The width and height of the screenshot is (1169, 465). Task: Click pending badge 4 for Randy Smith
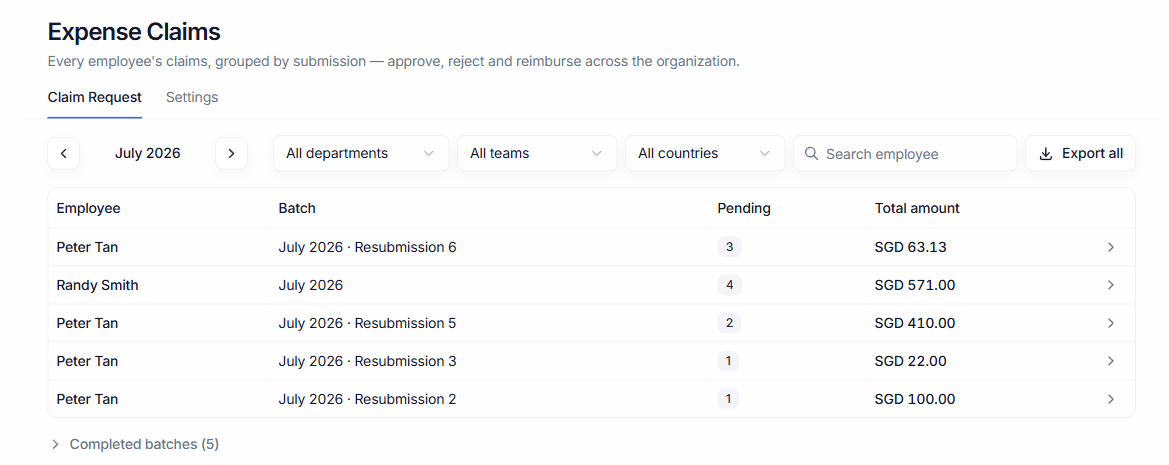click(x=729, y=285)
